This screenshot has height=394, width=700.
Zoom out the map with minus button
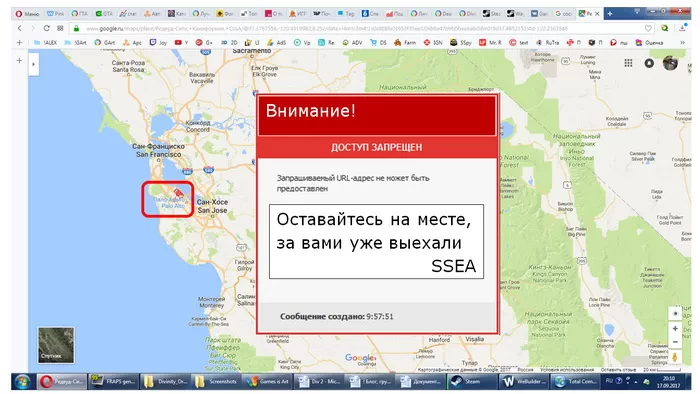(x=675, y=342)
